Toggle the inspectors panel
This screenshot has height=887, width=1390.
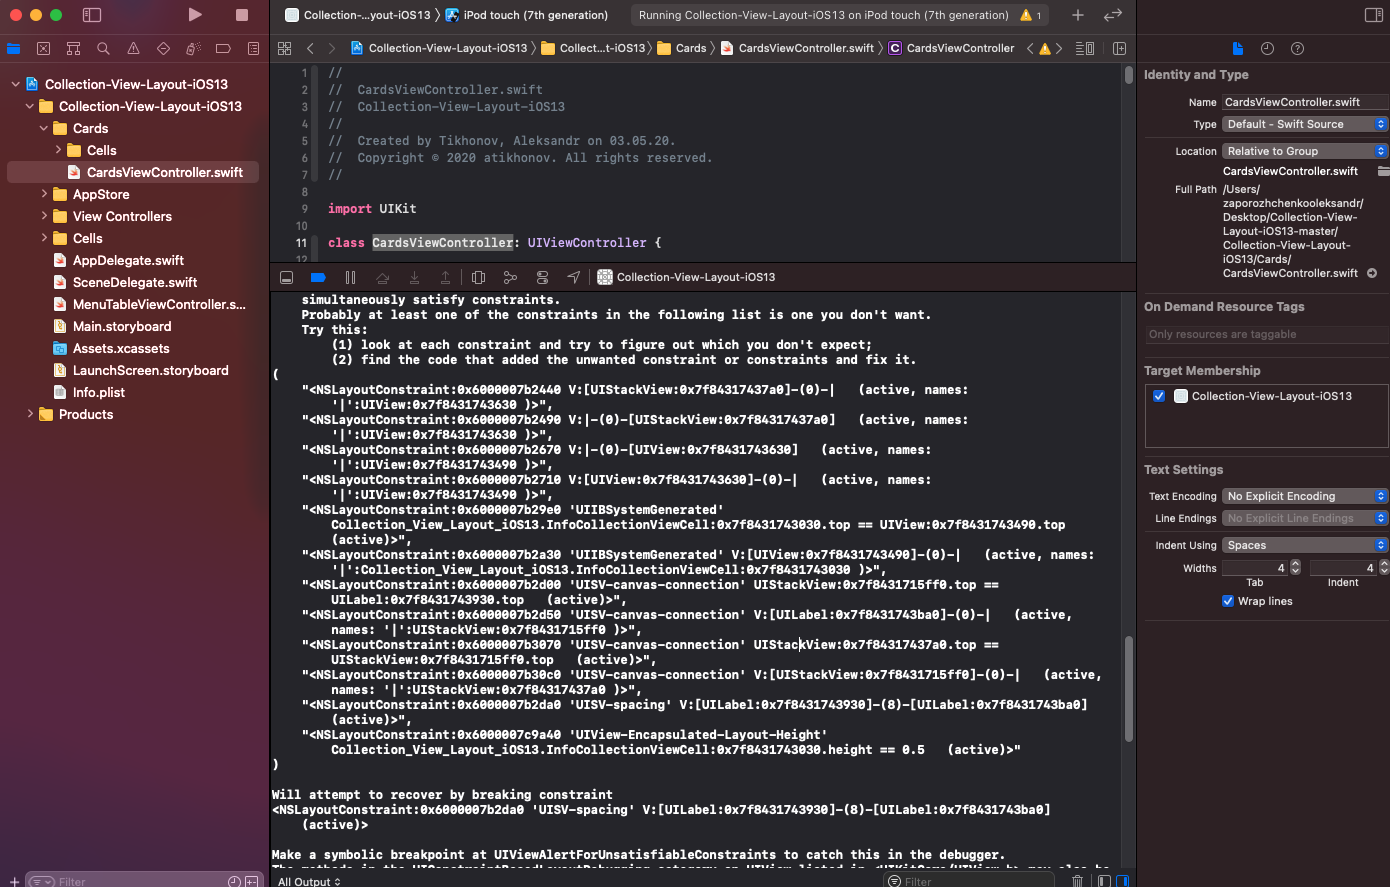tap(1373, 15)
